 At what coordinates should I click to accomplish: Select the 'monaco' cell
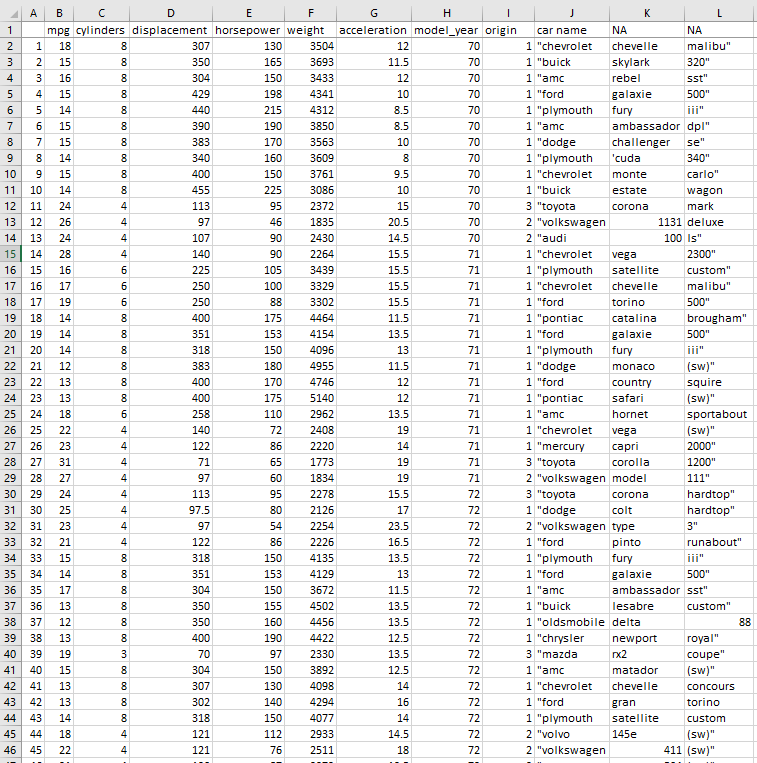point(647,366)
